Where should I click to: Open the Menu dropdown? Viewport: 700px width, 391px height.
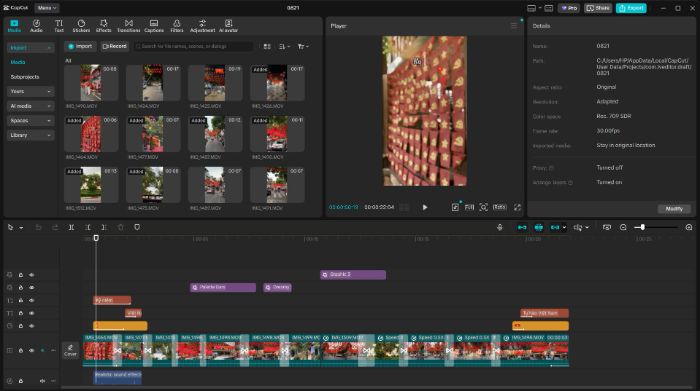46,8
